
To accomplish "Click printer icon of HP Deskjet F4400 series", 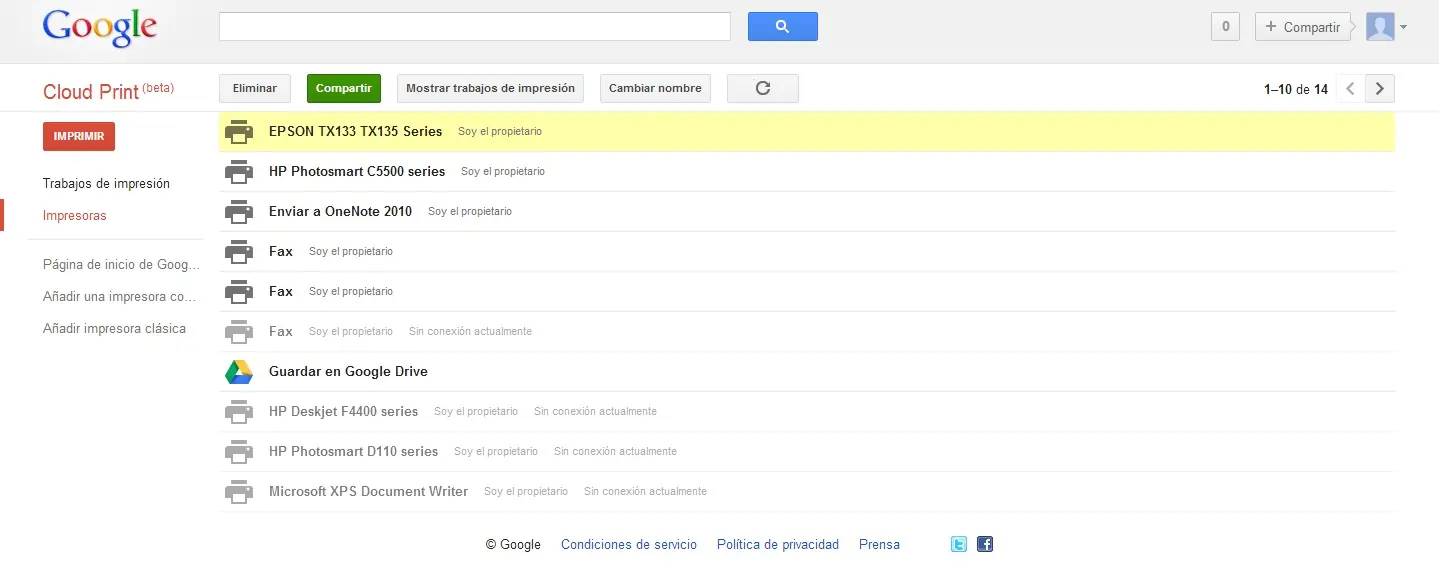I will pyautogui.click(x=239, y=411).
